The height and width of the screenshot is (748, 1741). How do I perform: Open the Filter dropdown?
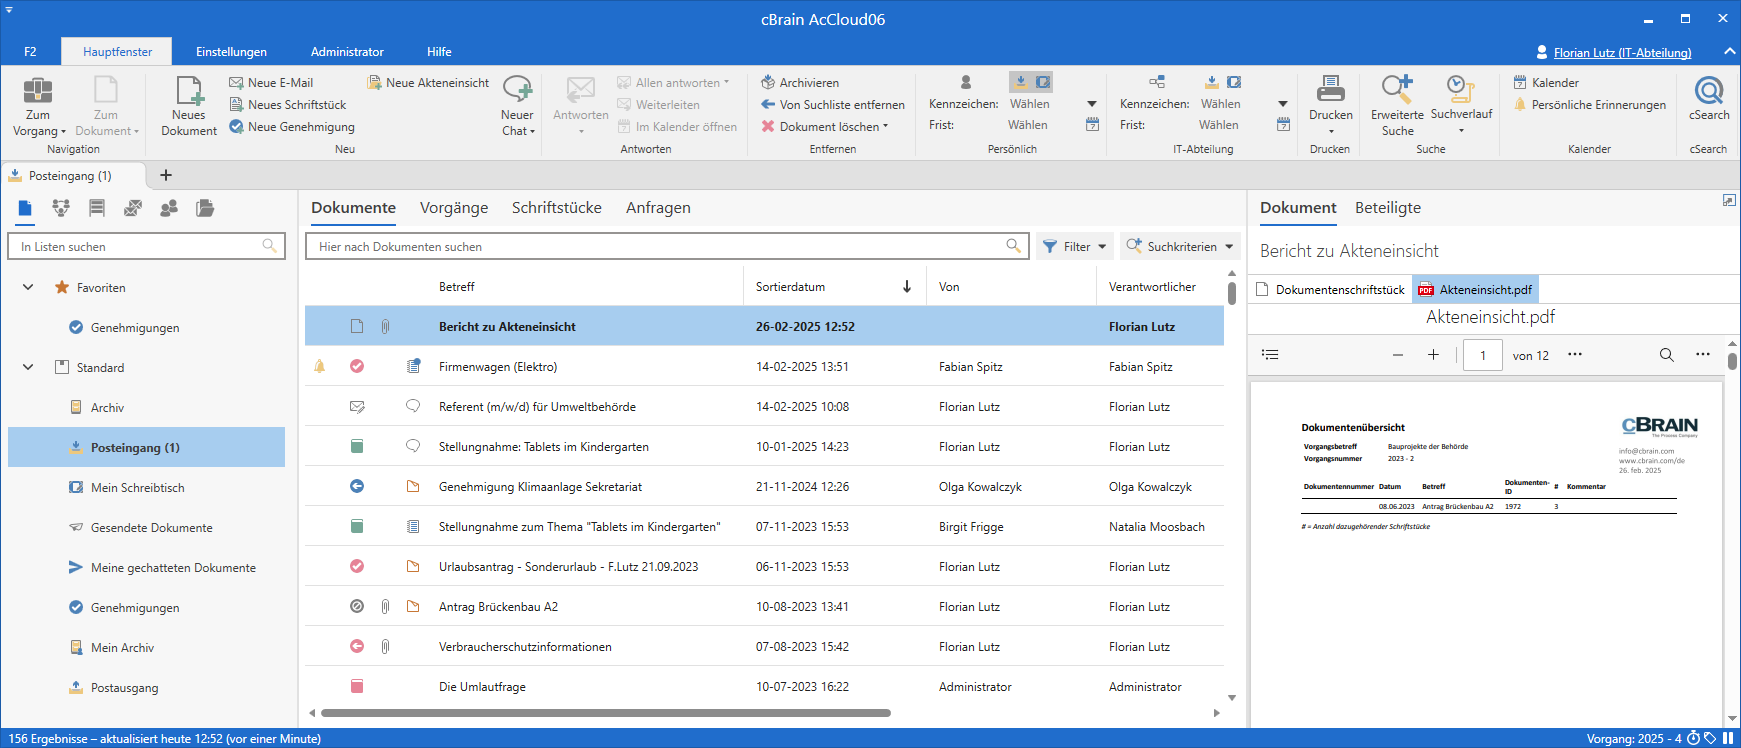[x=1075, y=247]
